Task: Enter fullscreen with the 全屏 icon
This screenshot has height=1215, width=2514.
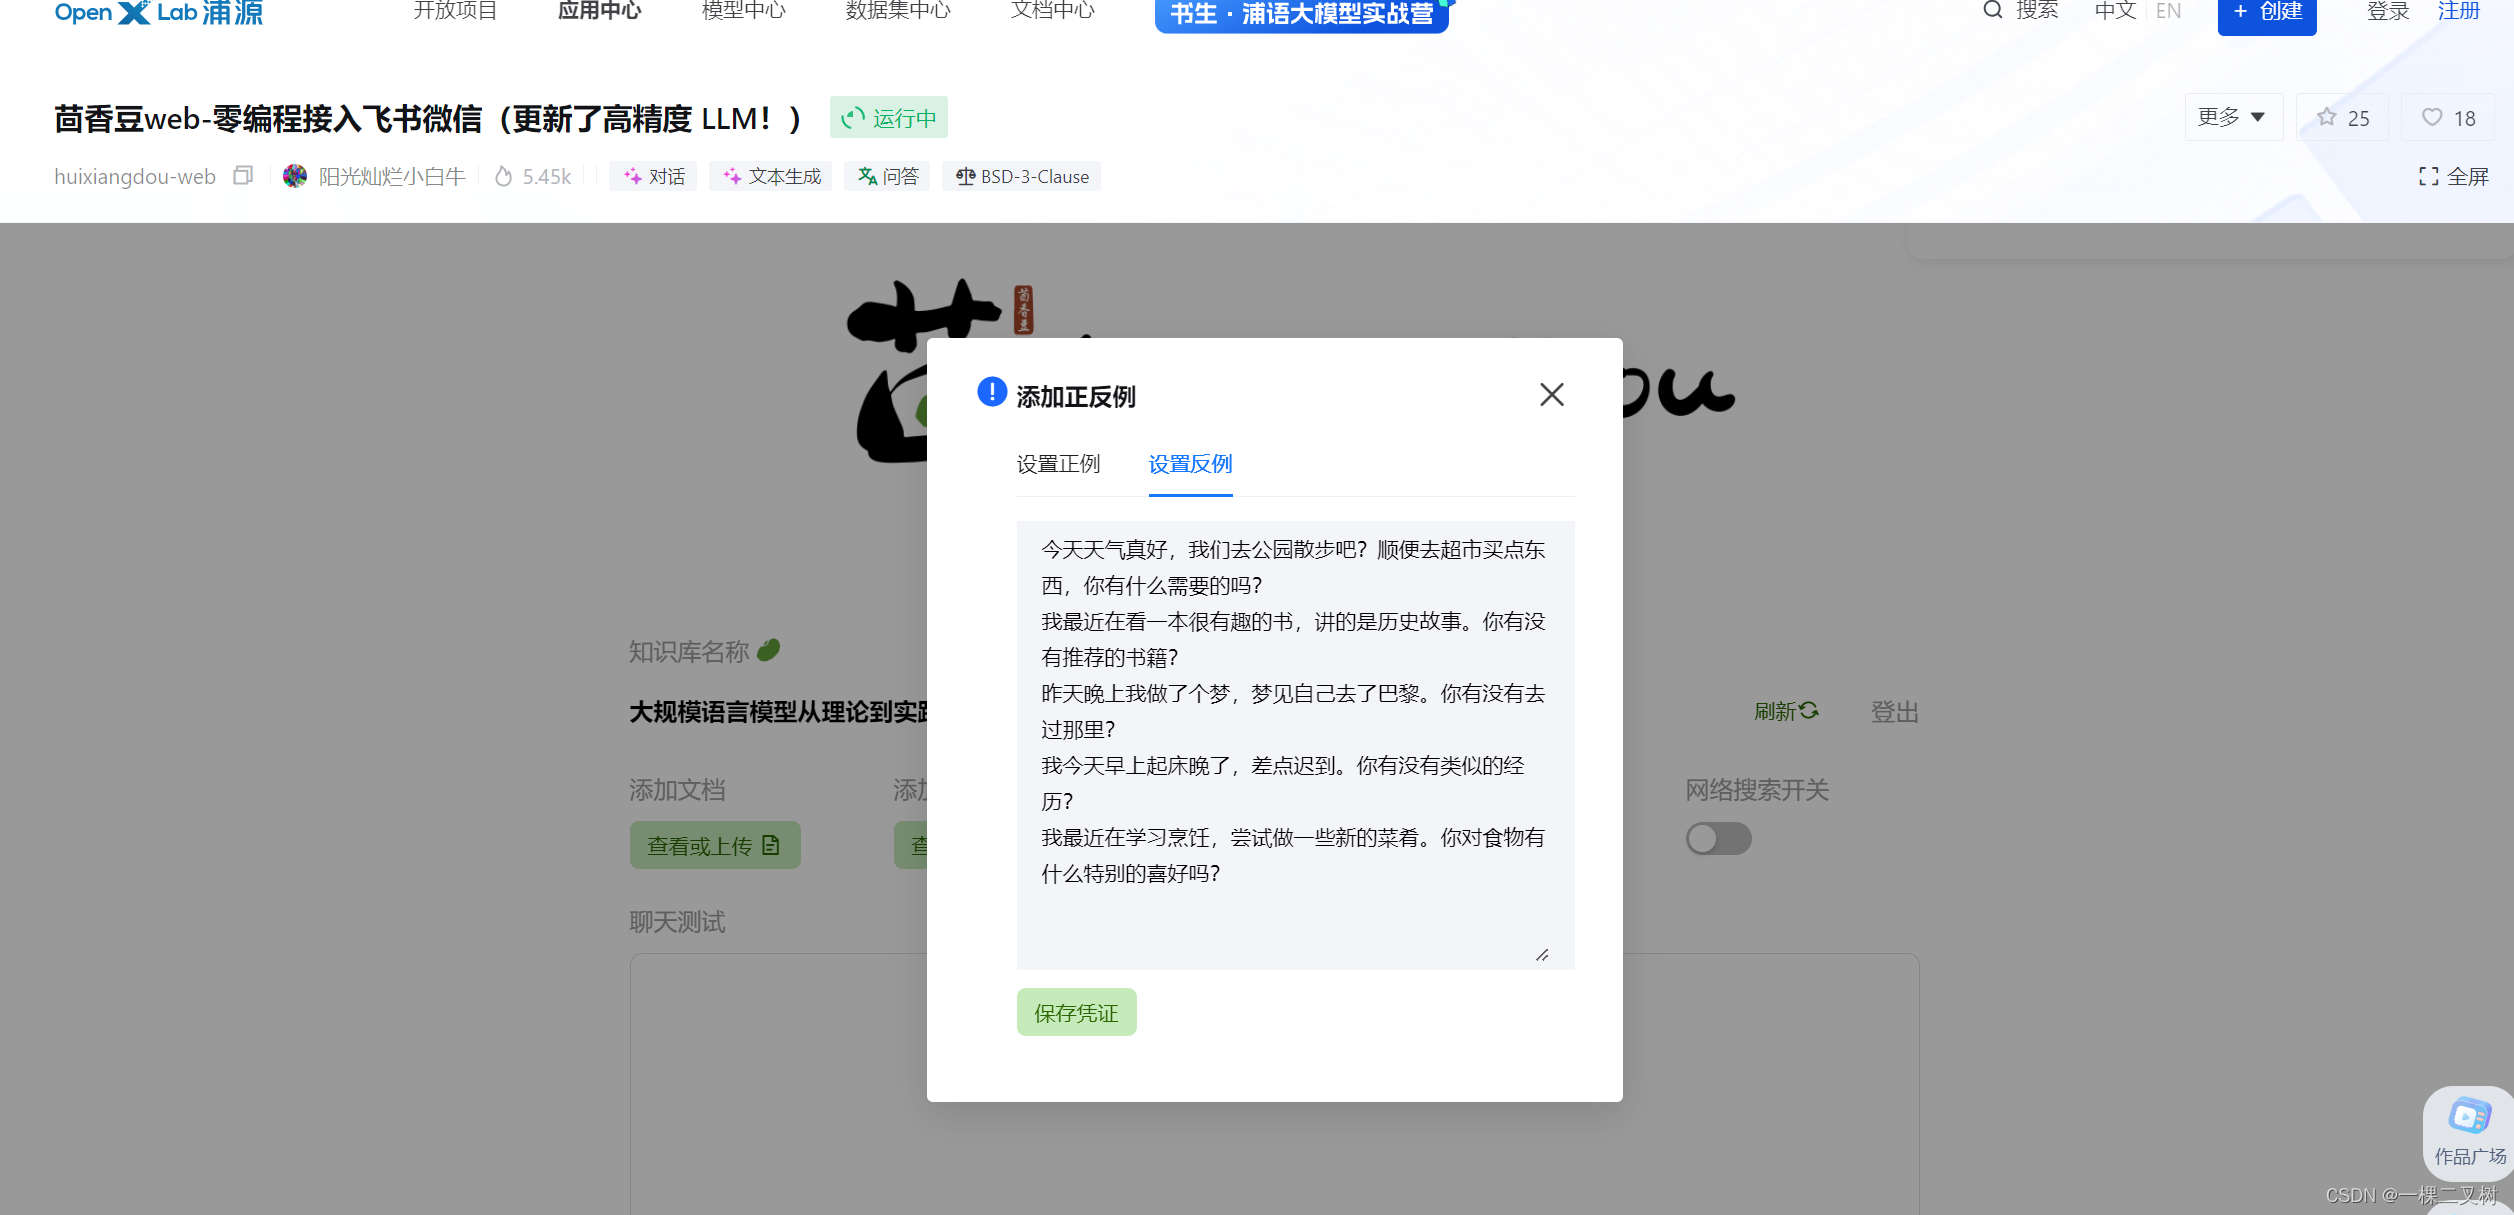Action: 2428,177
